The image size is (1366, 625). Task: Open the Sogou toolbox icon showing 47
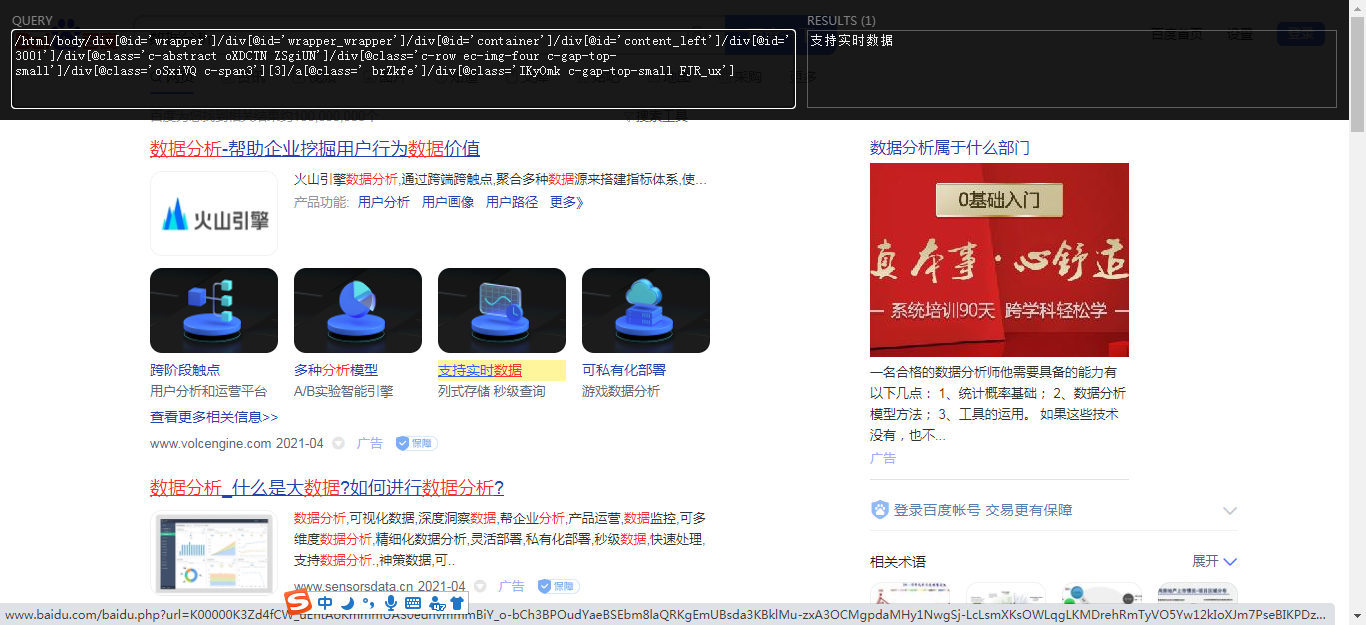click(x=437, y=605)
